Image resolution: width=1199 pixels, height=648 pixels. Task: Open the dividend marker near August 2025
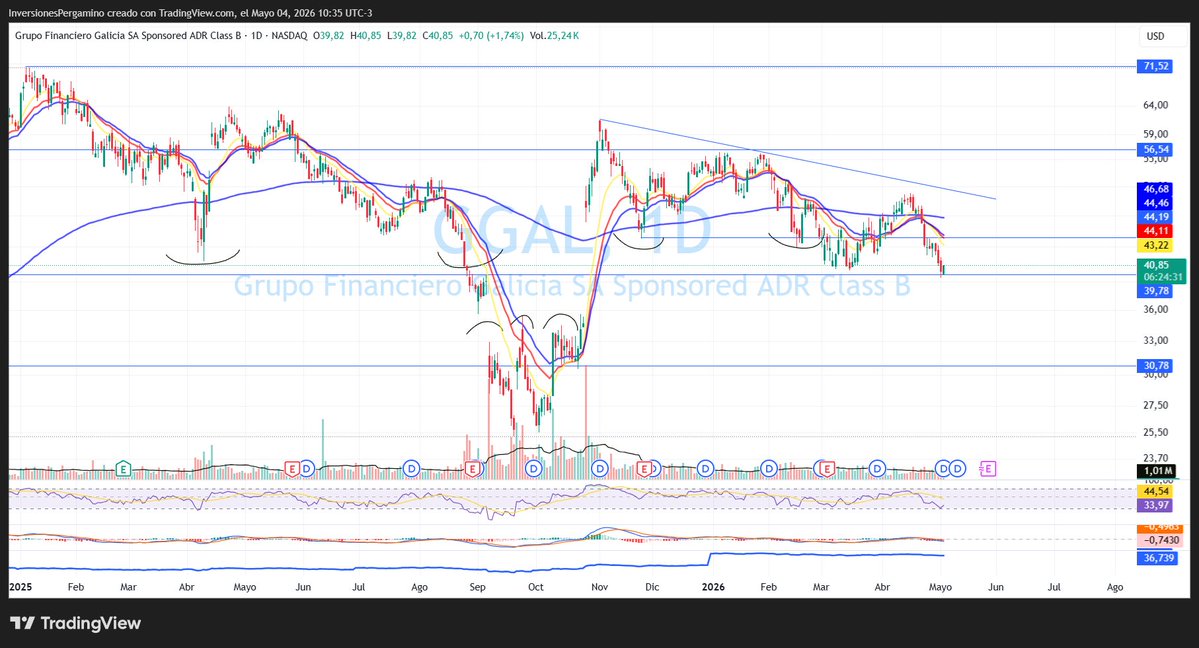[x=411, y=468]
